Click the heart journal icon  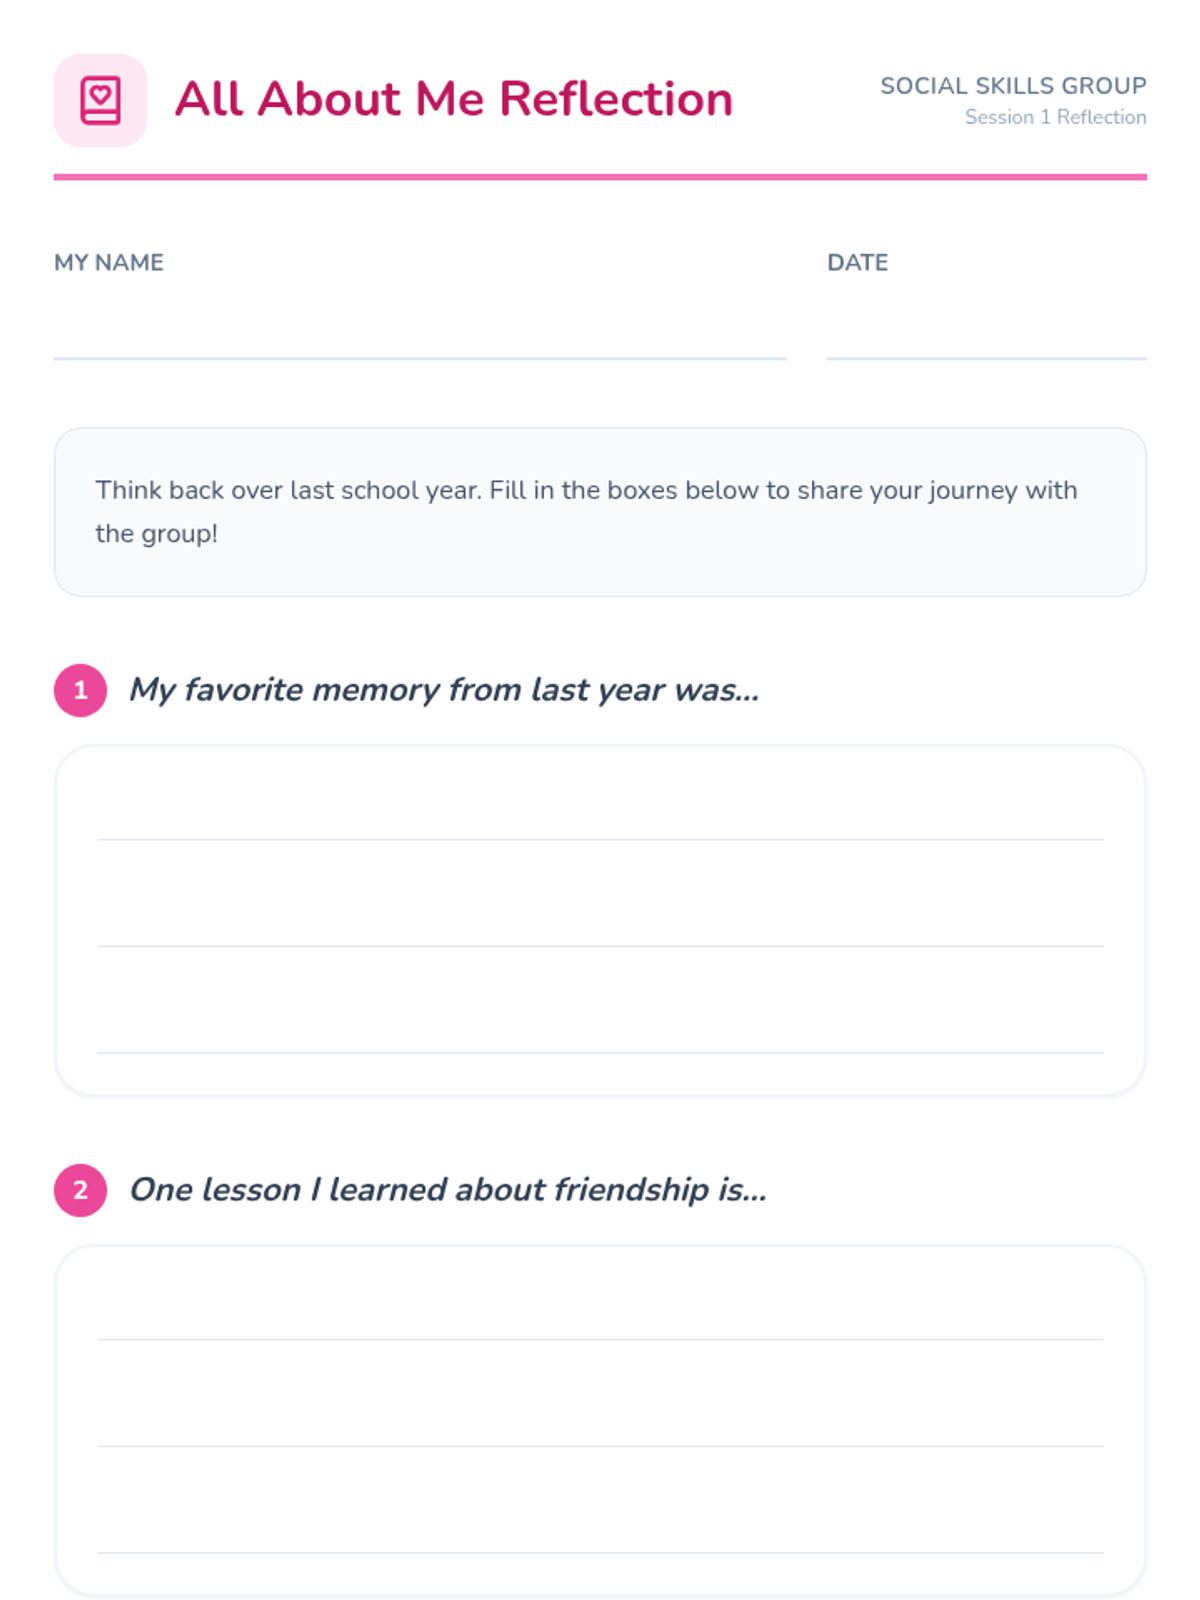point(100,100)
